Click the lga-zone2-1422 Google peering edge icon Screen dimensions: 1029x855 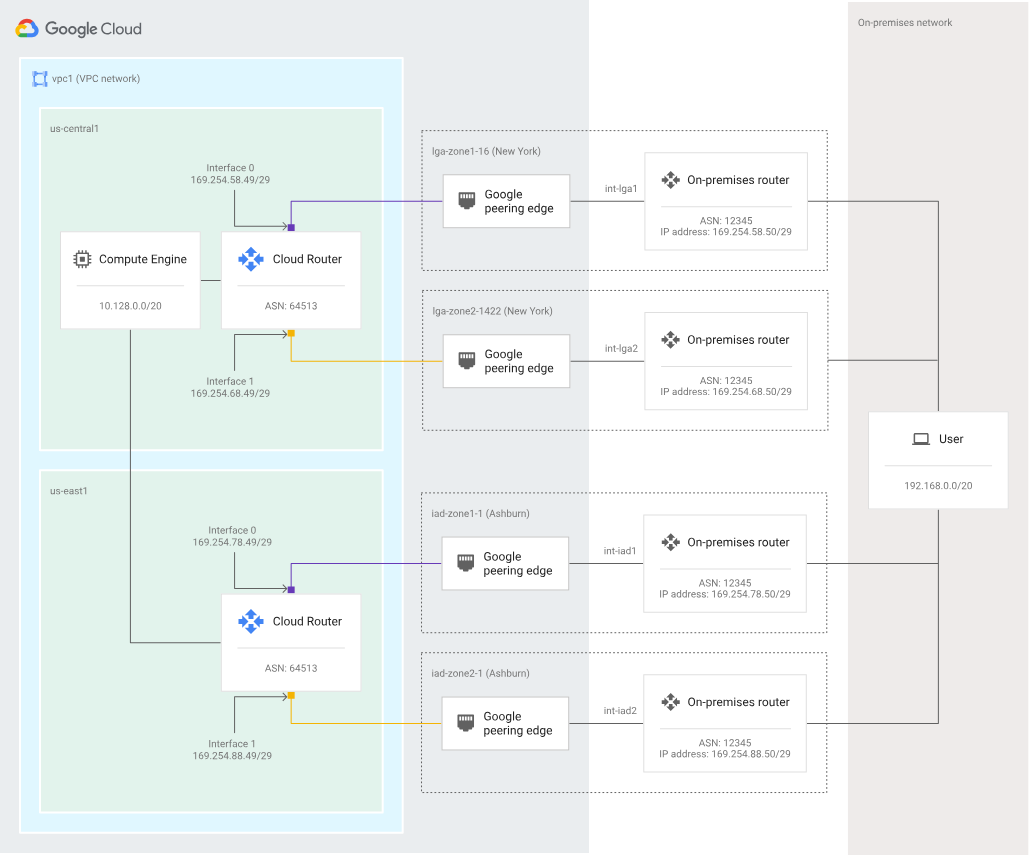coord(467,360)
